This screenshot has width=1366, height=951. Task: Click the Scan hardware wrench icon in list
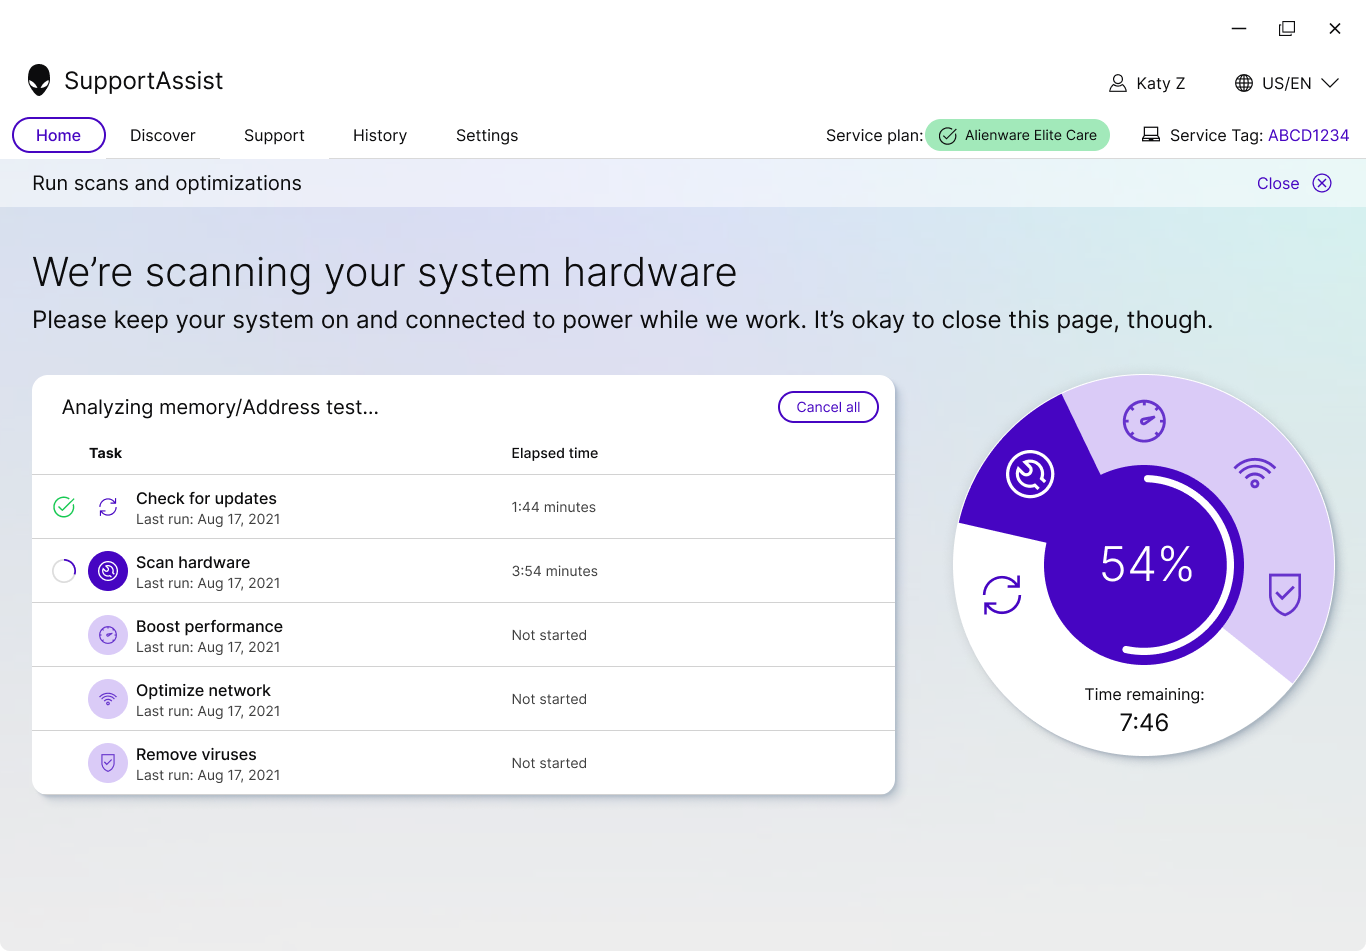pyautogui.click(x=108, y=571)
